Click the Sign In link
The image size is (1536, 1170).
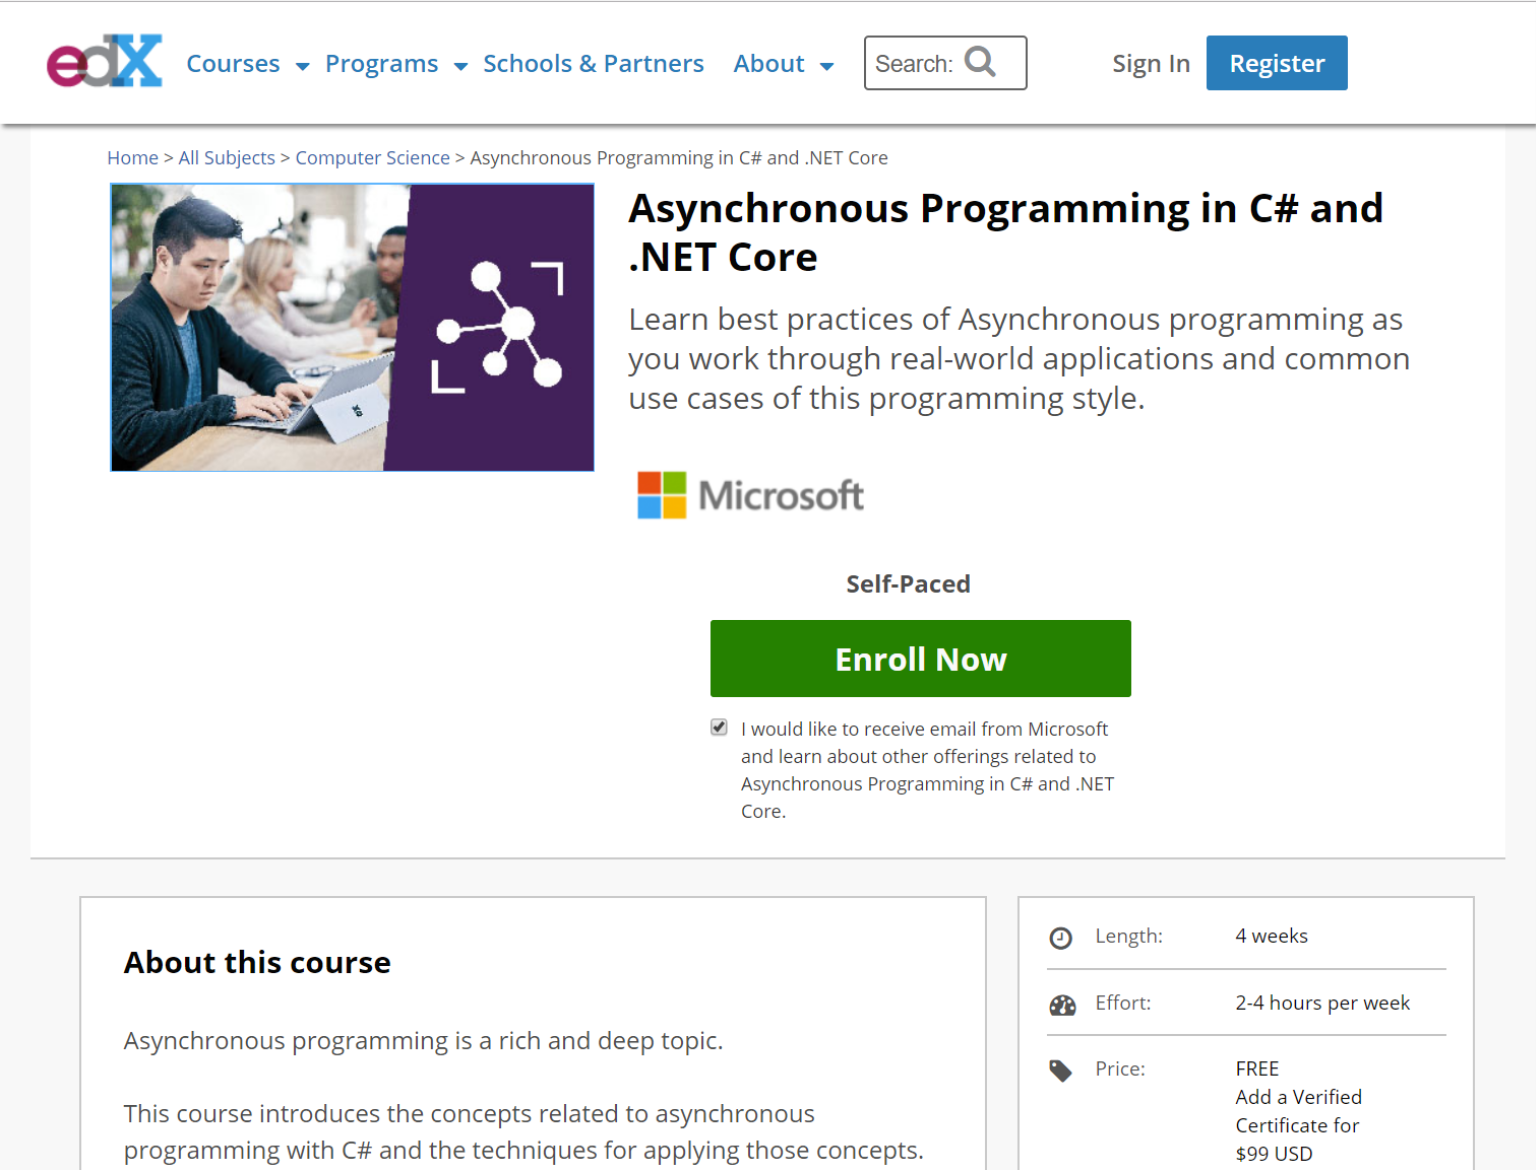1151,63
